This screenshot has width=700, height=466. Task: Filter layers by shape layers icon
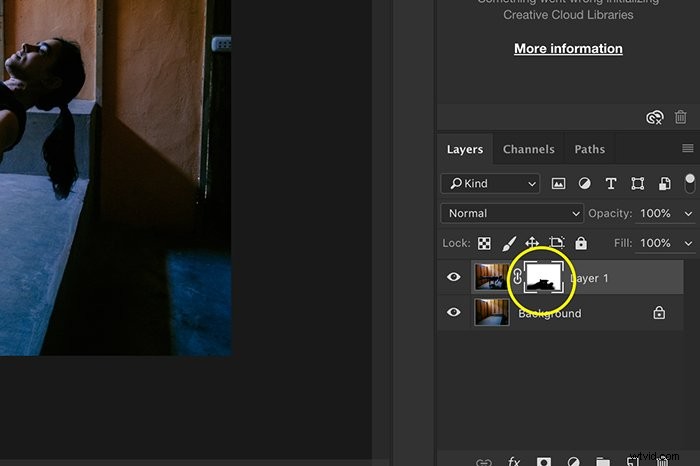click(638, 183)
